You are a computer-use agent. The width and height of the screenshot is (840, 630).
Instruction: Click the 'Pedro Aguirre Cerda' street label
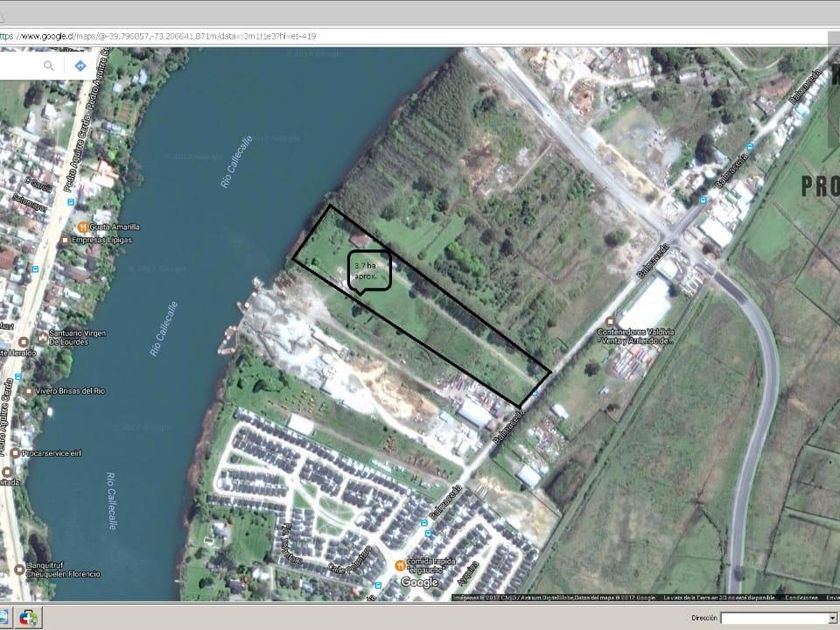tap(78, 155)
